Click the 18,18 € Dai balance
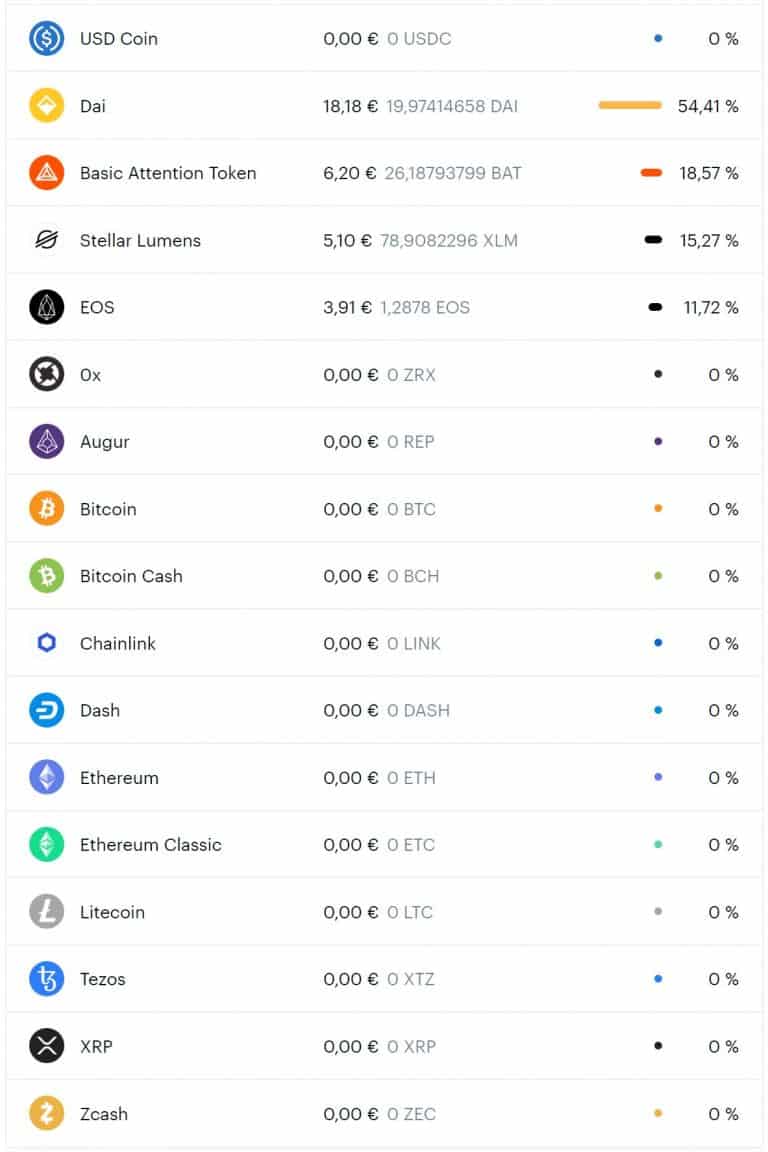Screen dimensions: 768x1152 [x=351, y=106]
